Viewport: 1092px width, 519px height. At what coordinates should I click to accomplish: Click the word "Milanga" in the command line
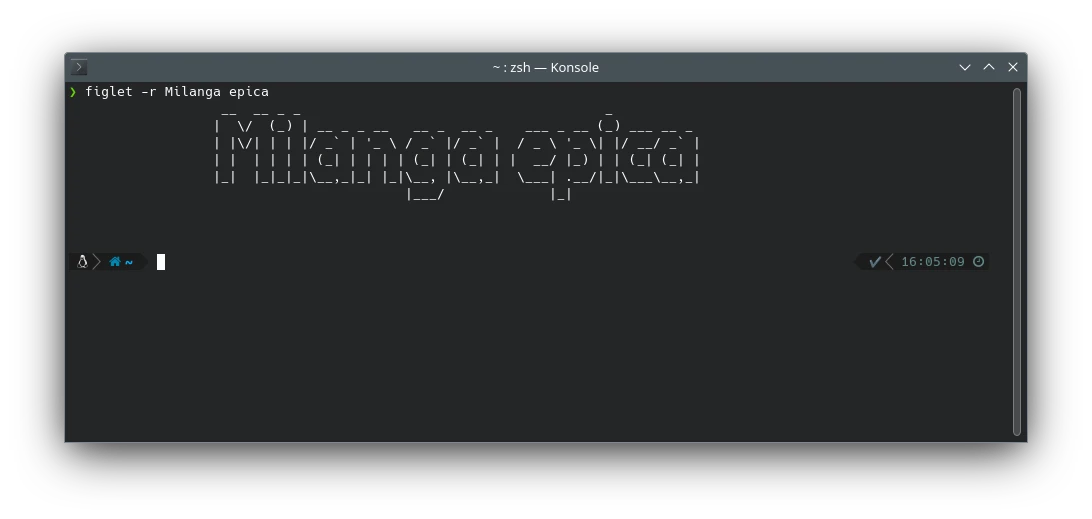click(193, 92)
